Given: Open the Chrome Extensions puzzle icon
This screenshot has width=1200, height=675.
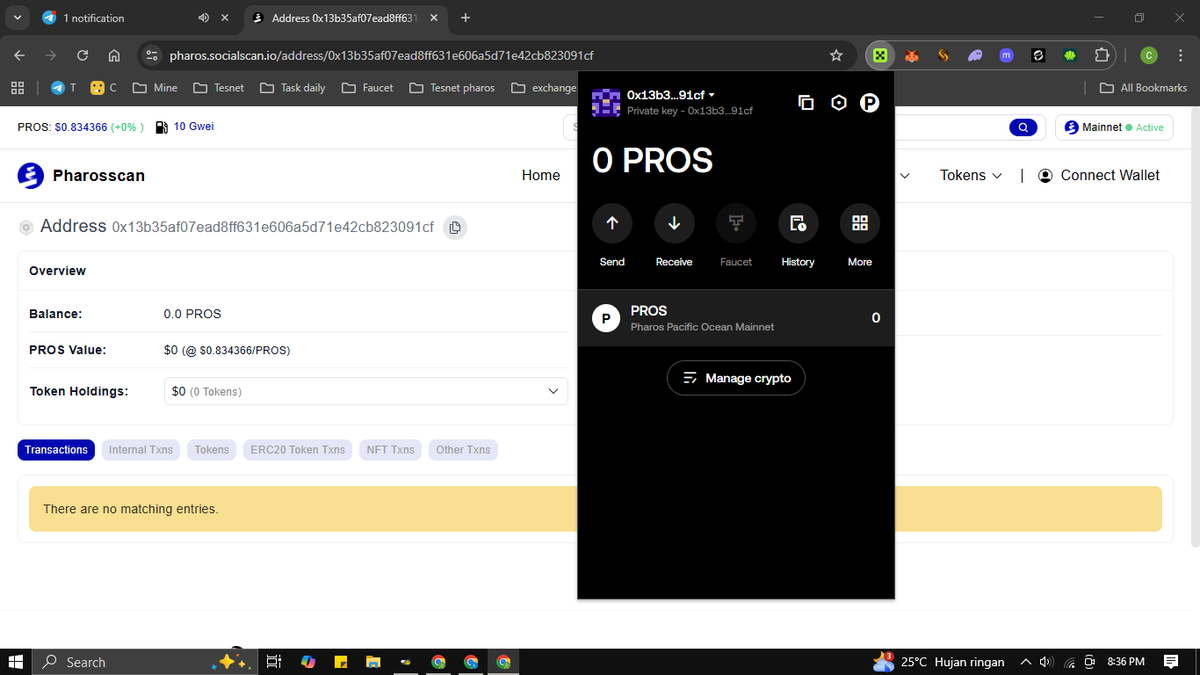Looking at the screenshot, I should click(1102, 56).
